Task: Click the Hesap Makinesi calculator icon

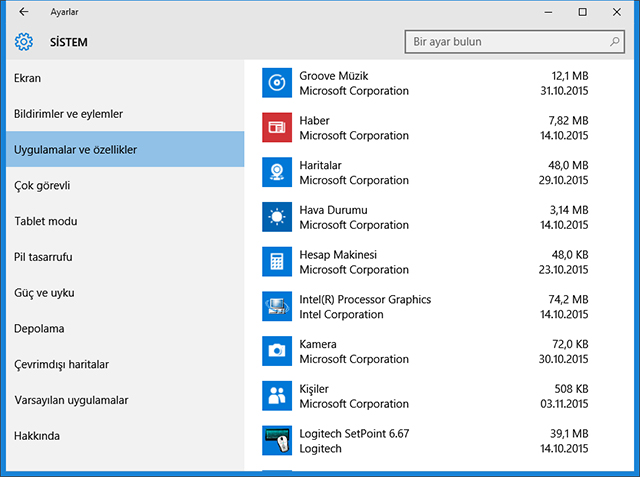Action: point(277,262)
